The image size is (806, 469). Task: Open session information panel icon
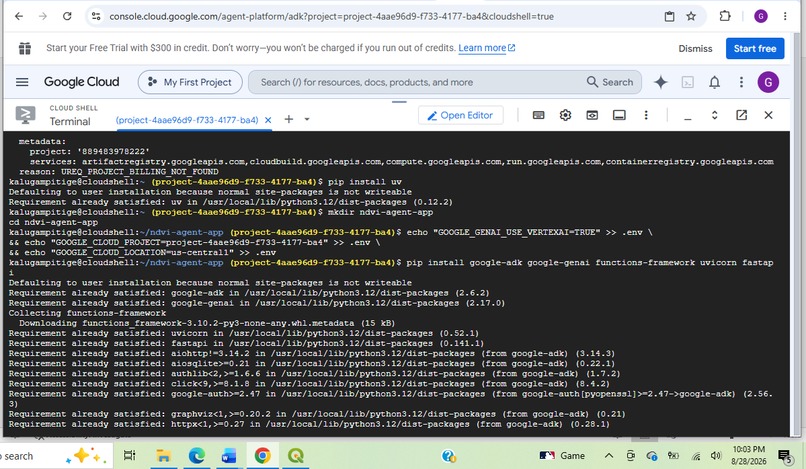click(619, 115)
